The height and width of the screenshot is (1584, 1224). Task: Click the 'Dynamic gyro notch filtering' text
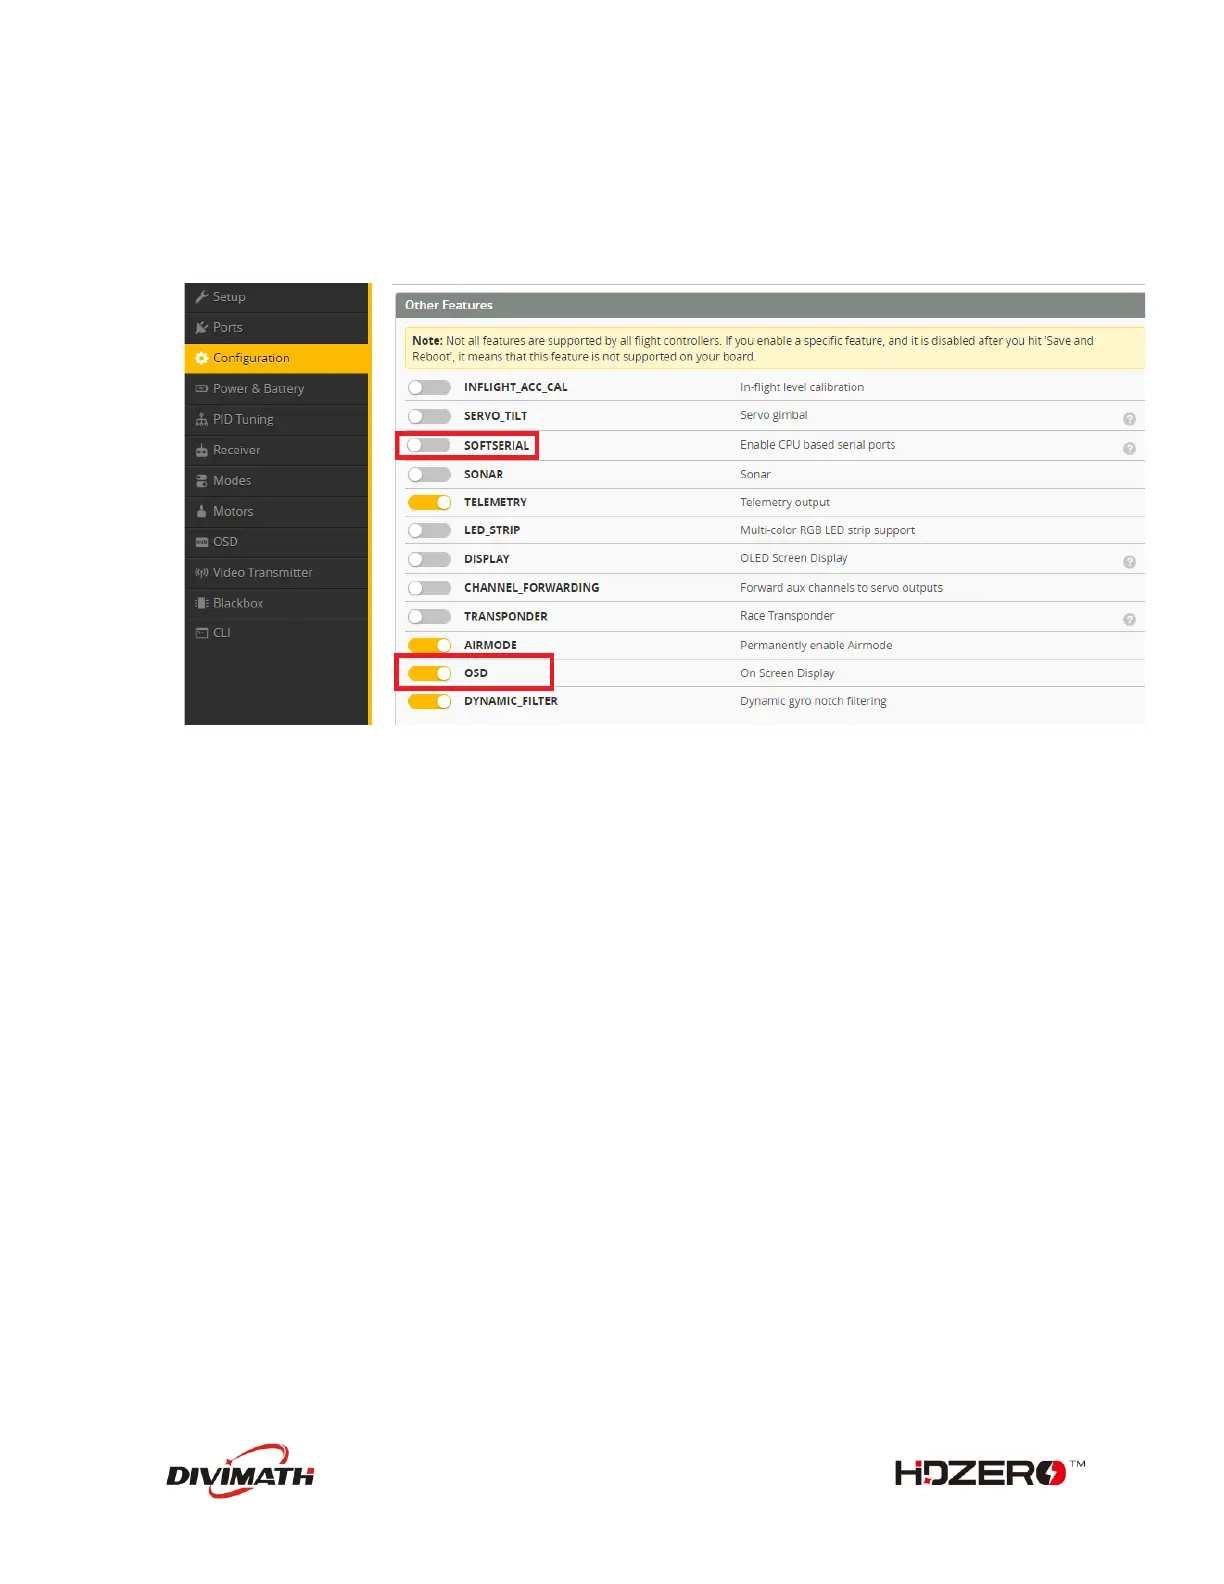(x=813, y=701)
